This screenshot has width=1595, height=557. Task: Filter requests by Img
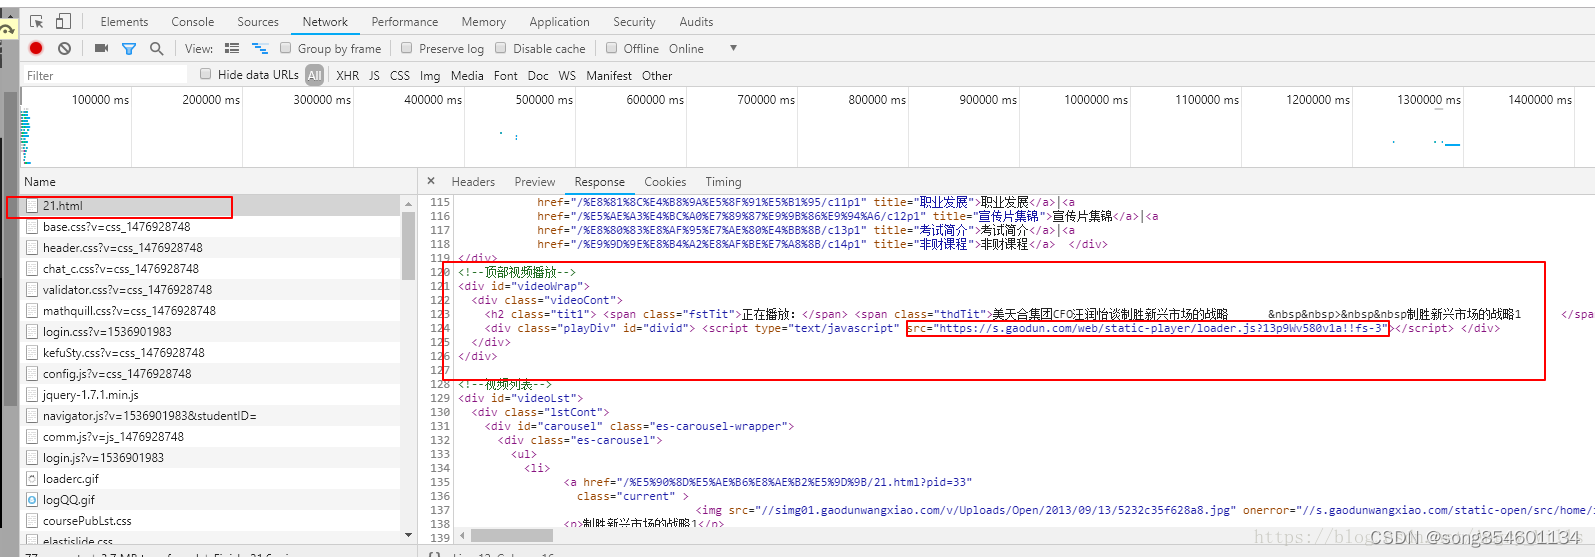coord(430,75)
